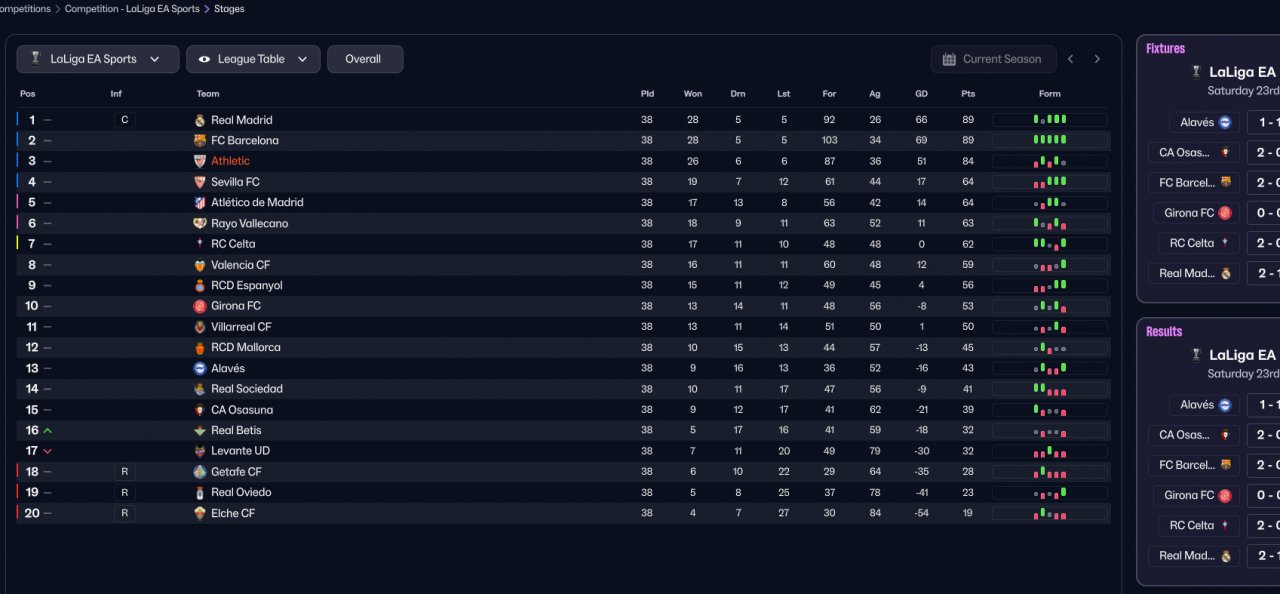1280x594 pixels.
Task: Click the Sevilla FC badge icon
Action: tap(200, 182)
